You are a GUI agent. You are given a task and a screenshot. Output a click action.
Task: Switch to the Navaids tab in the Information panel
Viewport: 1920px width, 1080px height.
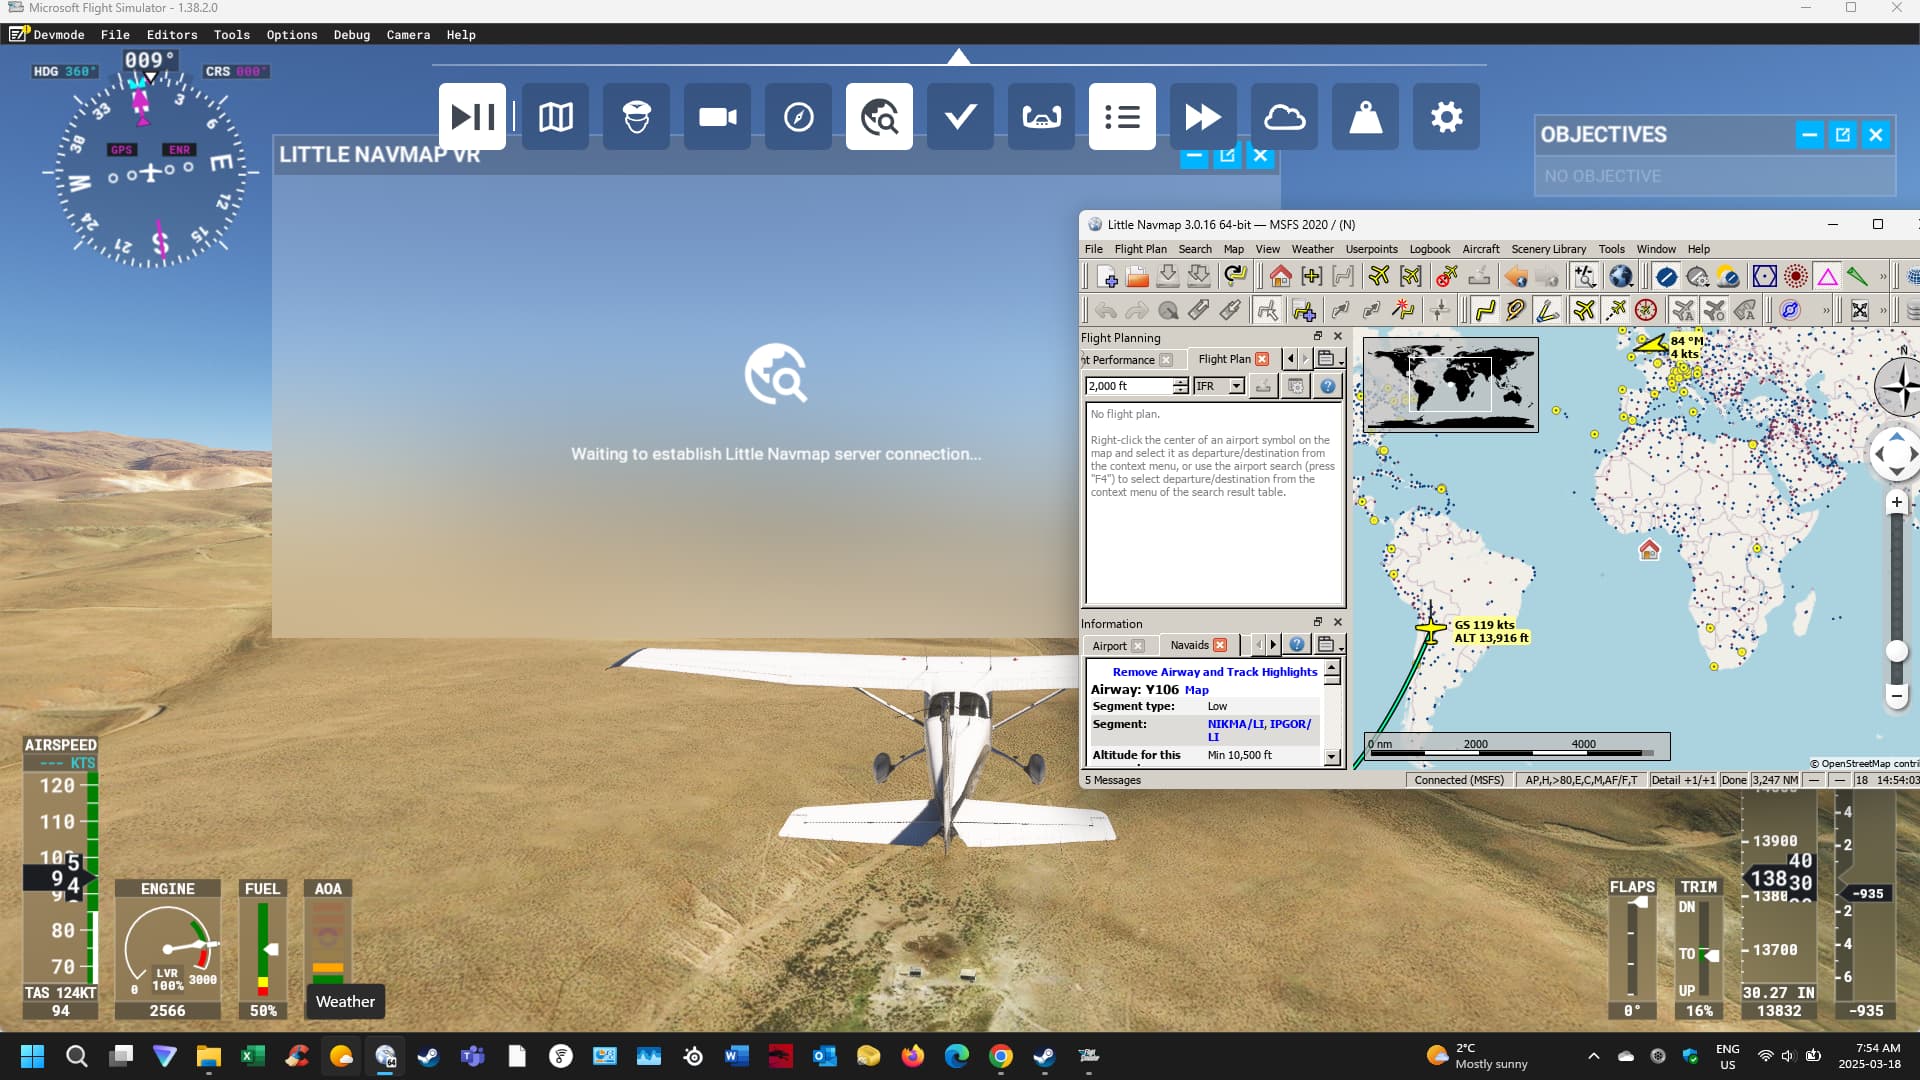[1190, 645]
